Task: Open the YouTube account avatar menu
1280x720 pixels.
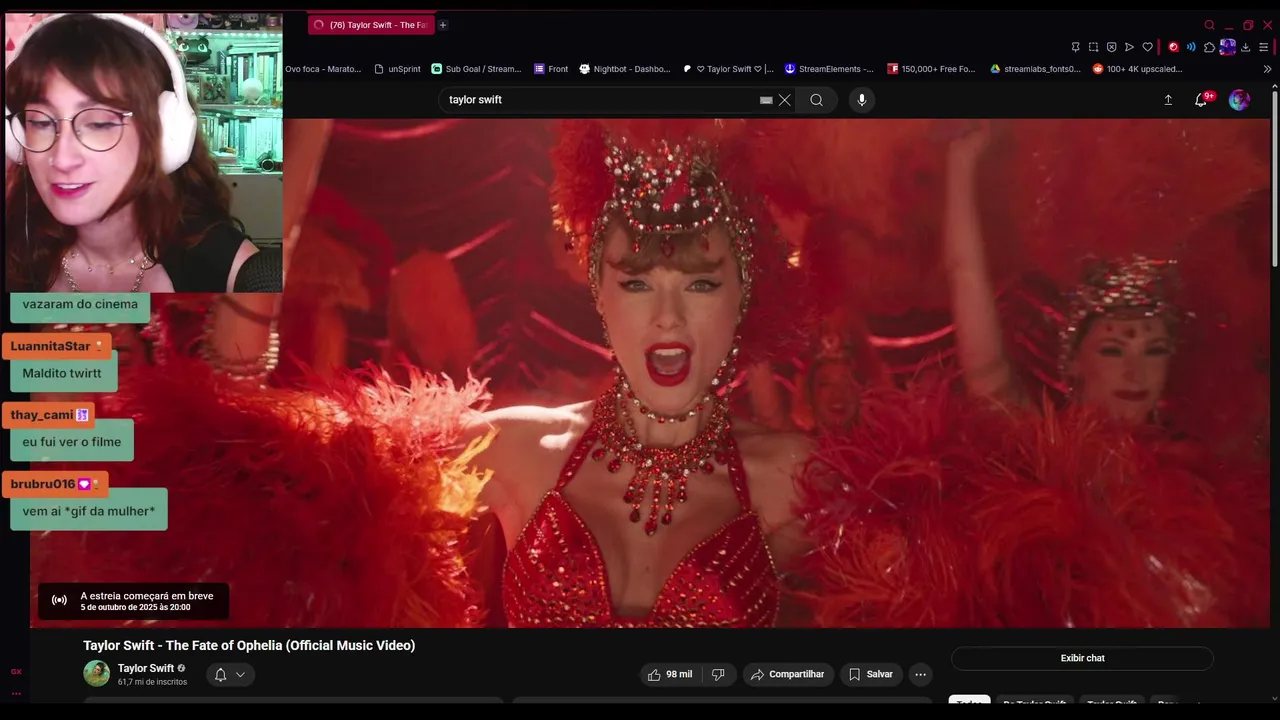Action: click(x=1239, y=100)
